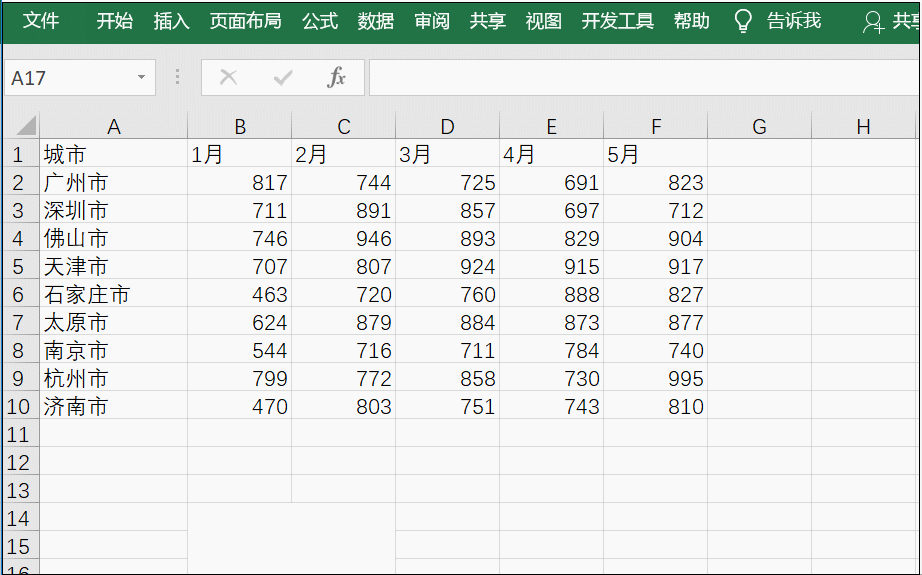
Task: Click the cell containing 杭州市
Action: tap(113, 378)
